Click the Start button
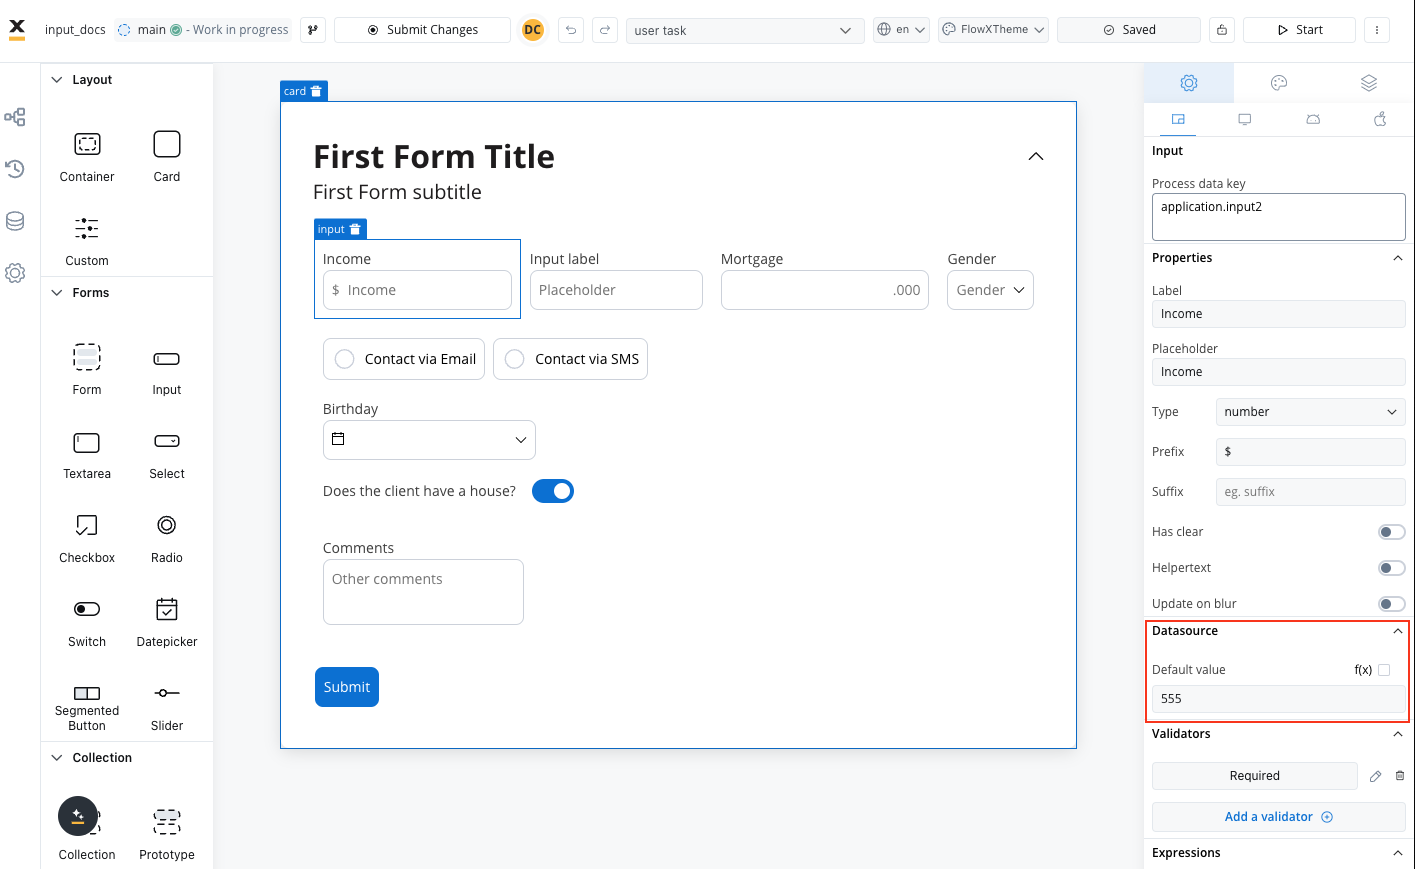Image resolution: width=1415 pixels, height=869 pixels. click(1299, 30)
